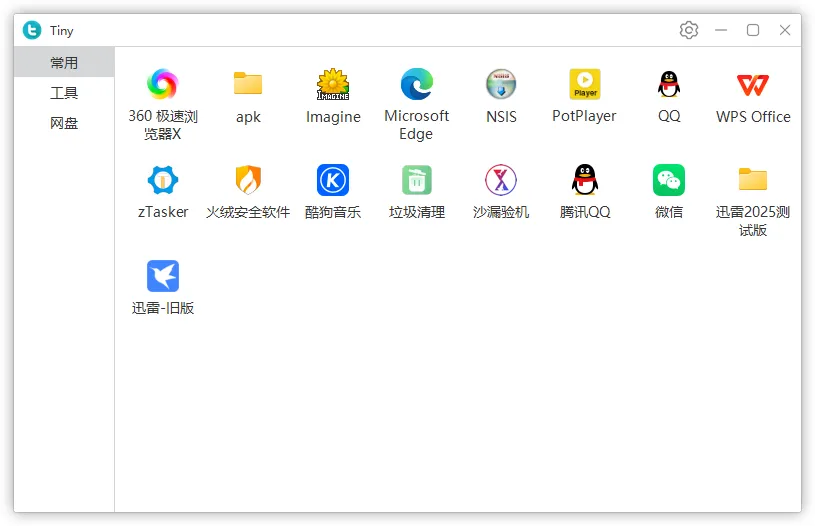
Task: Click the "沙漏验机" label text
Action: (501, 212)
